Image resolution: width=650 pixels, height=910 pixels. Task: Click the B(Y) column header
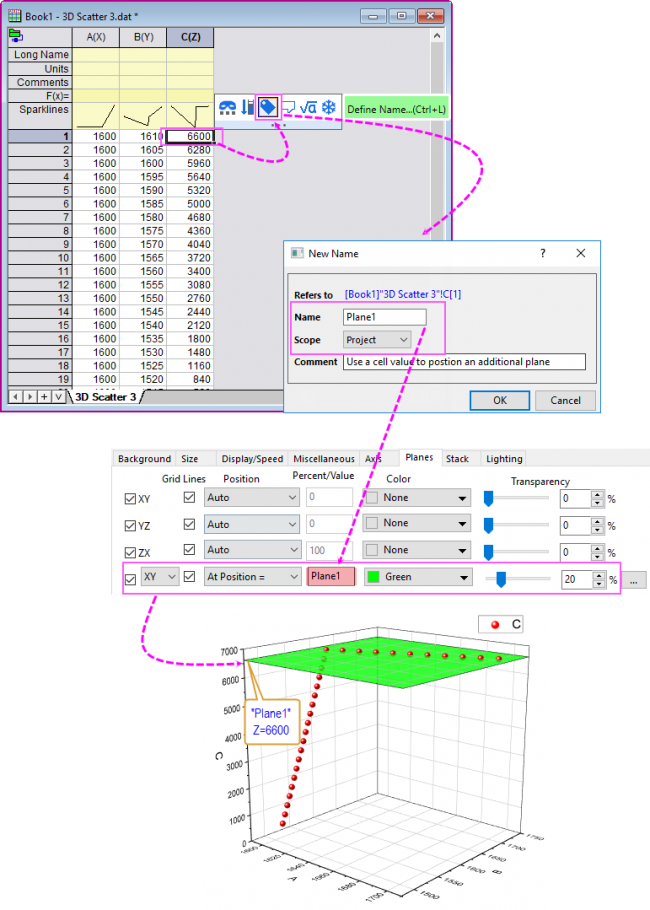click(x=143, y=37)
